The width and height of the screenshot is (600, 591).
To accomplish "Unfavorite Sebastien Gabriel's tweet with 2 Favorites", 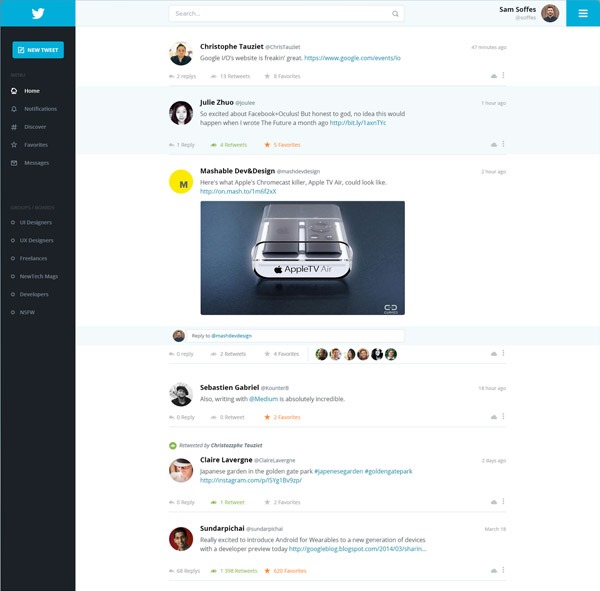I will pyautogui.click(x=282, y=417).
